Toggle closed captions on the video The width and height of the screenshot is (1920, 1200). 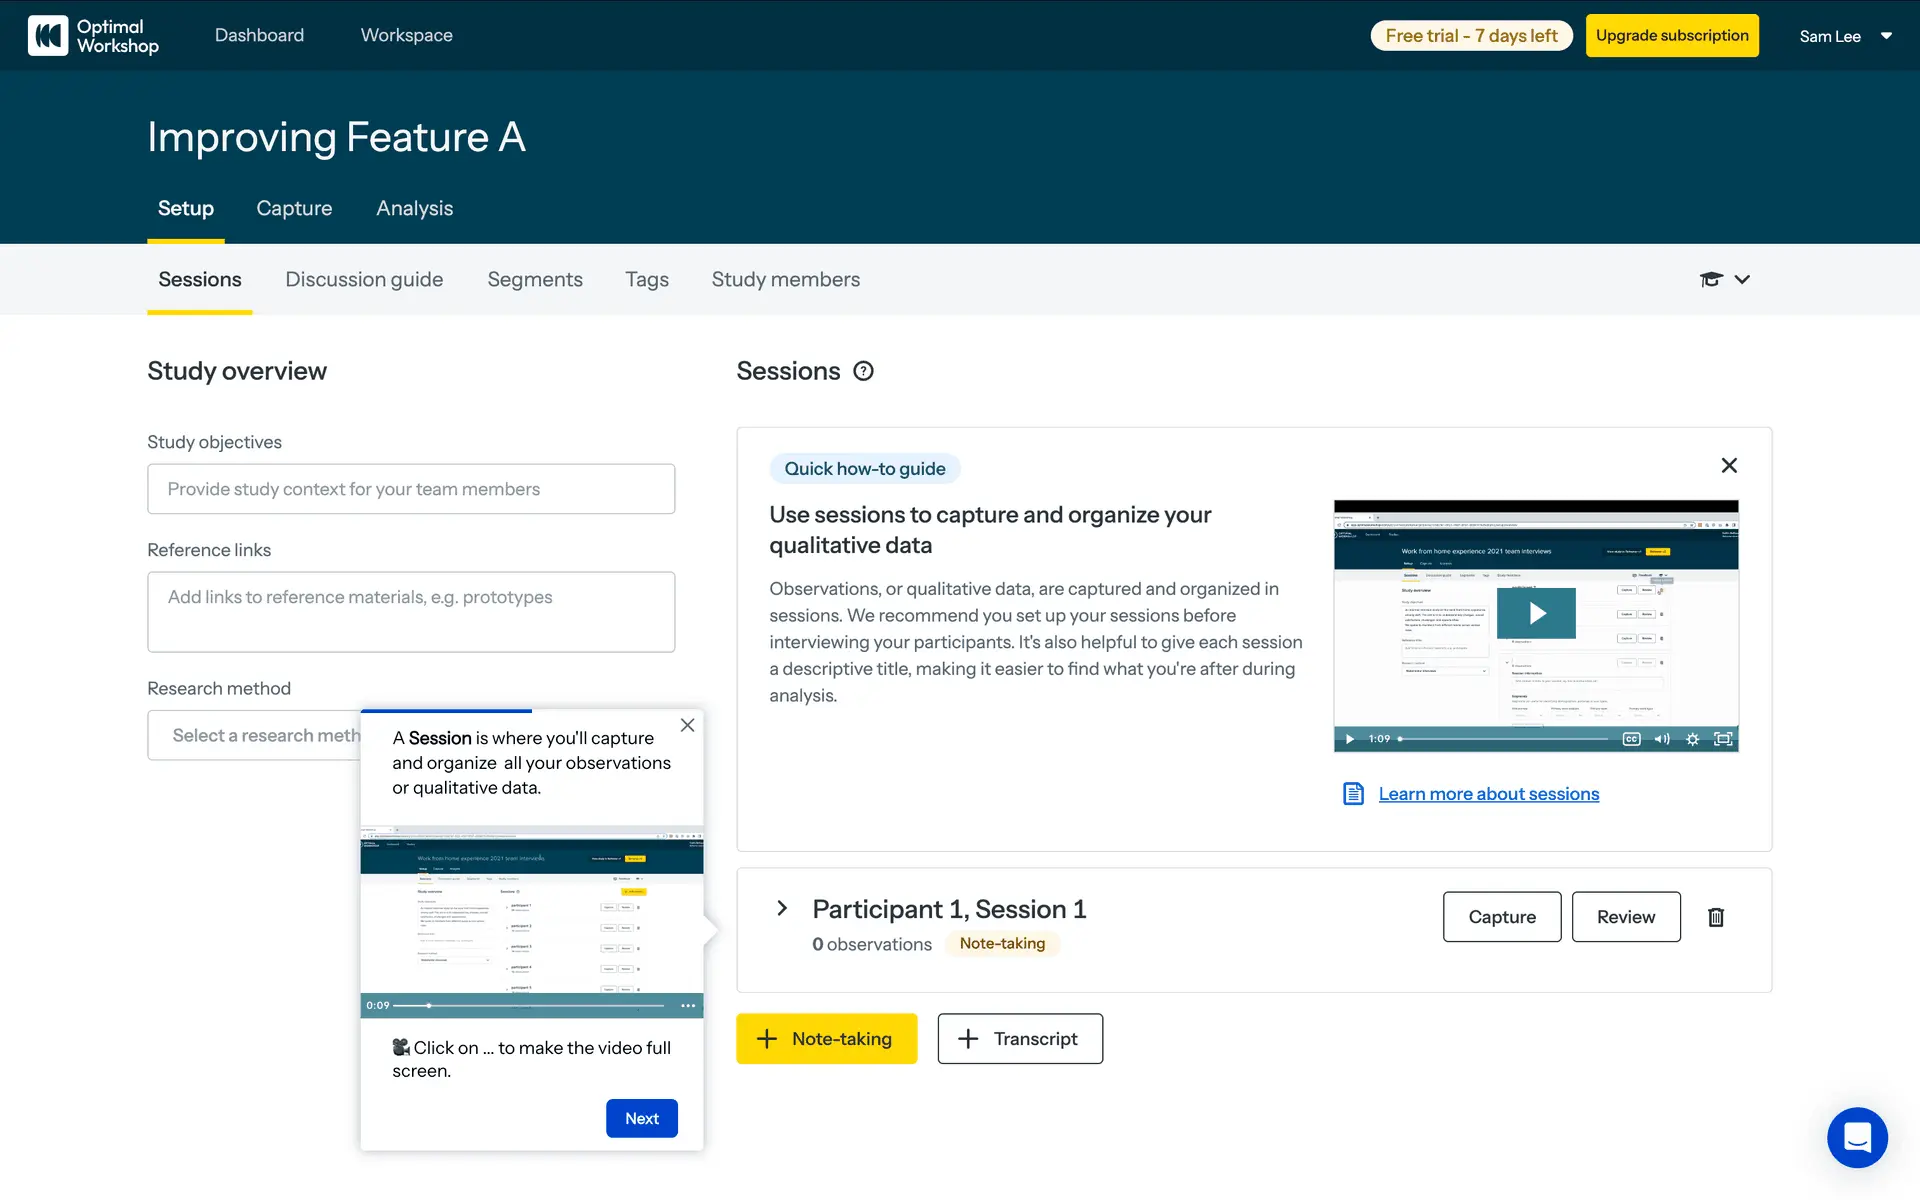1631,739
